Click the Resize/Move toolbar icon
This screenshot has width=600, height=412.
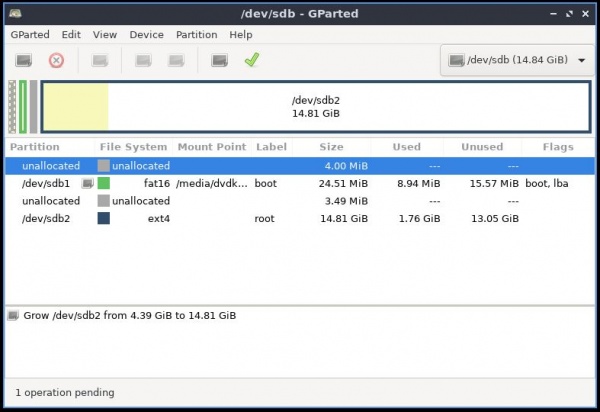tap(100, 60)
